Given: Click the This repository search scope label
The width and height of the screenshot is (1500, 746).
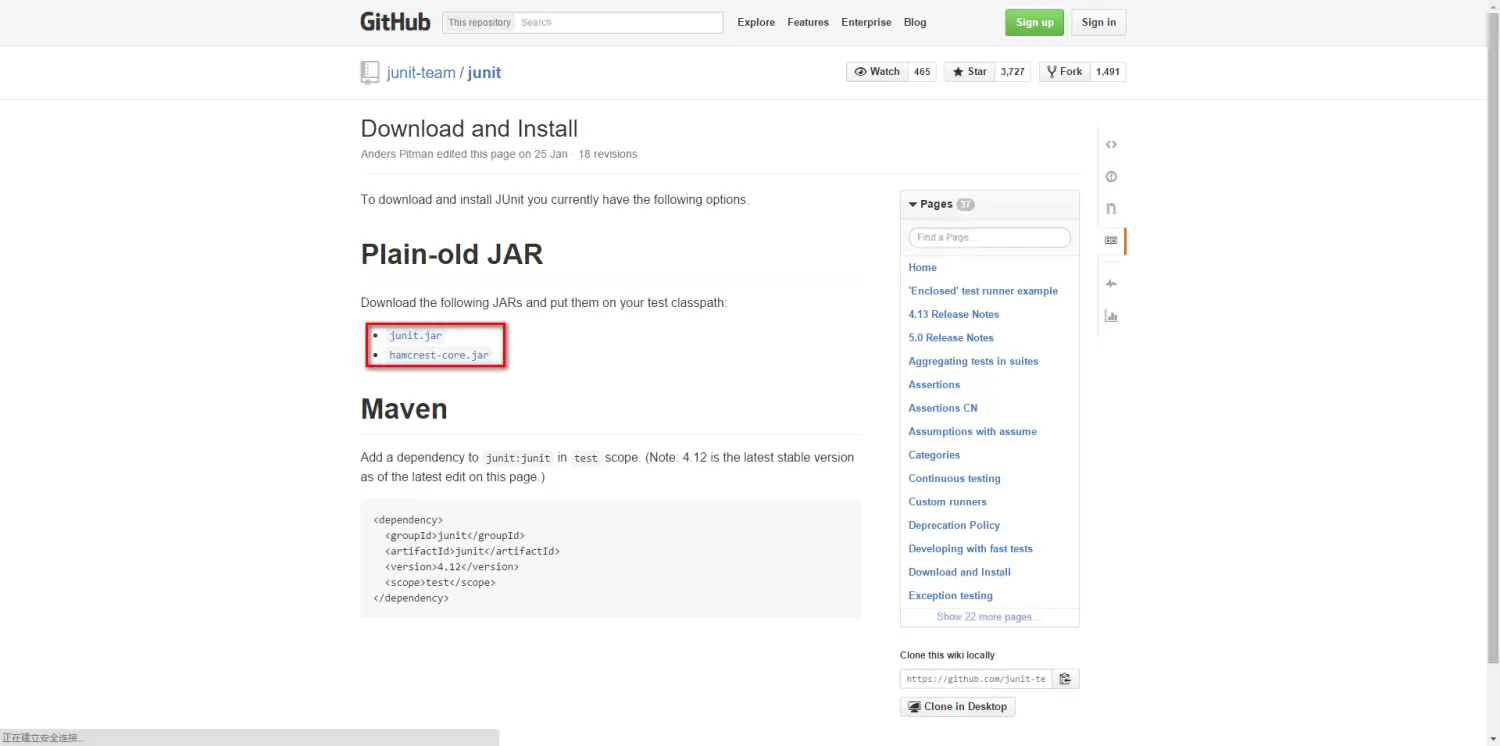Looking at the screenshot, I should [479, 22].
